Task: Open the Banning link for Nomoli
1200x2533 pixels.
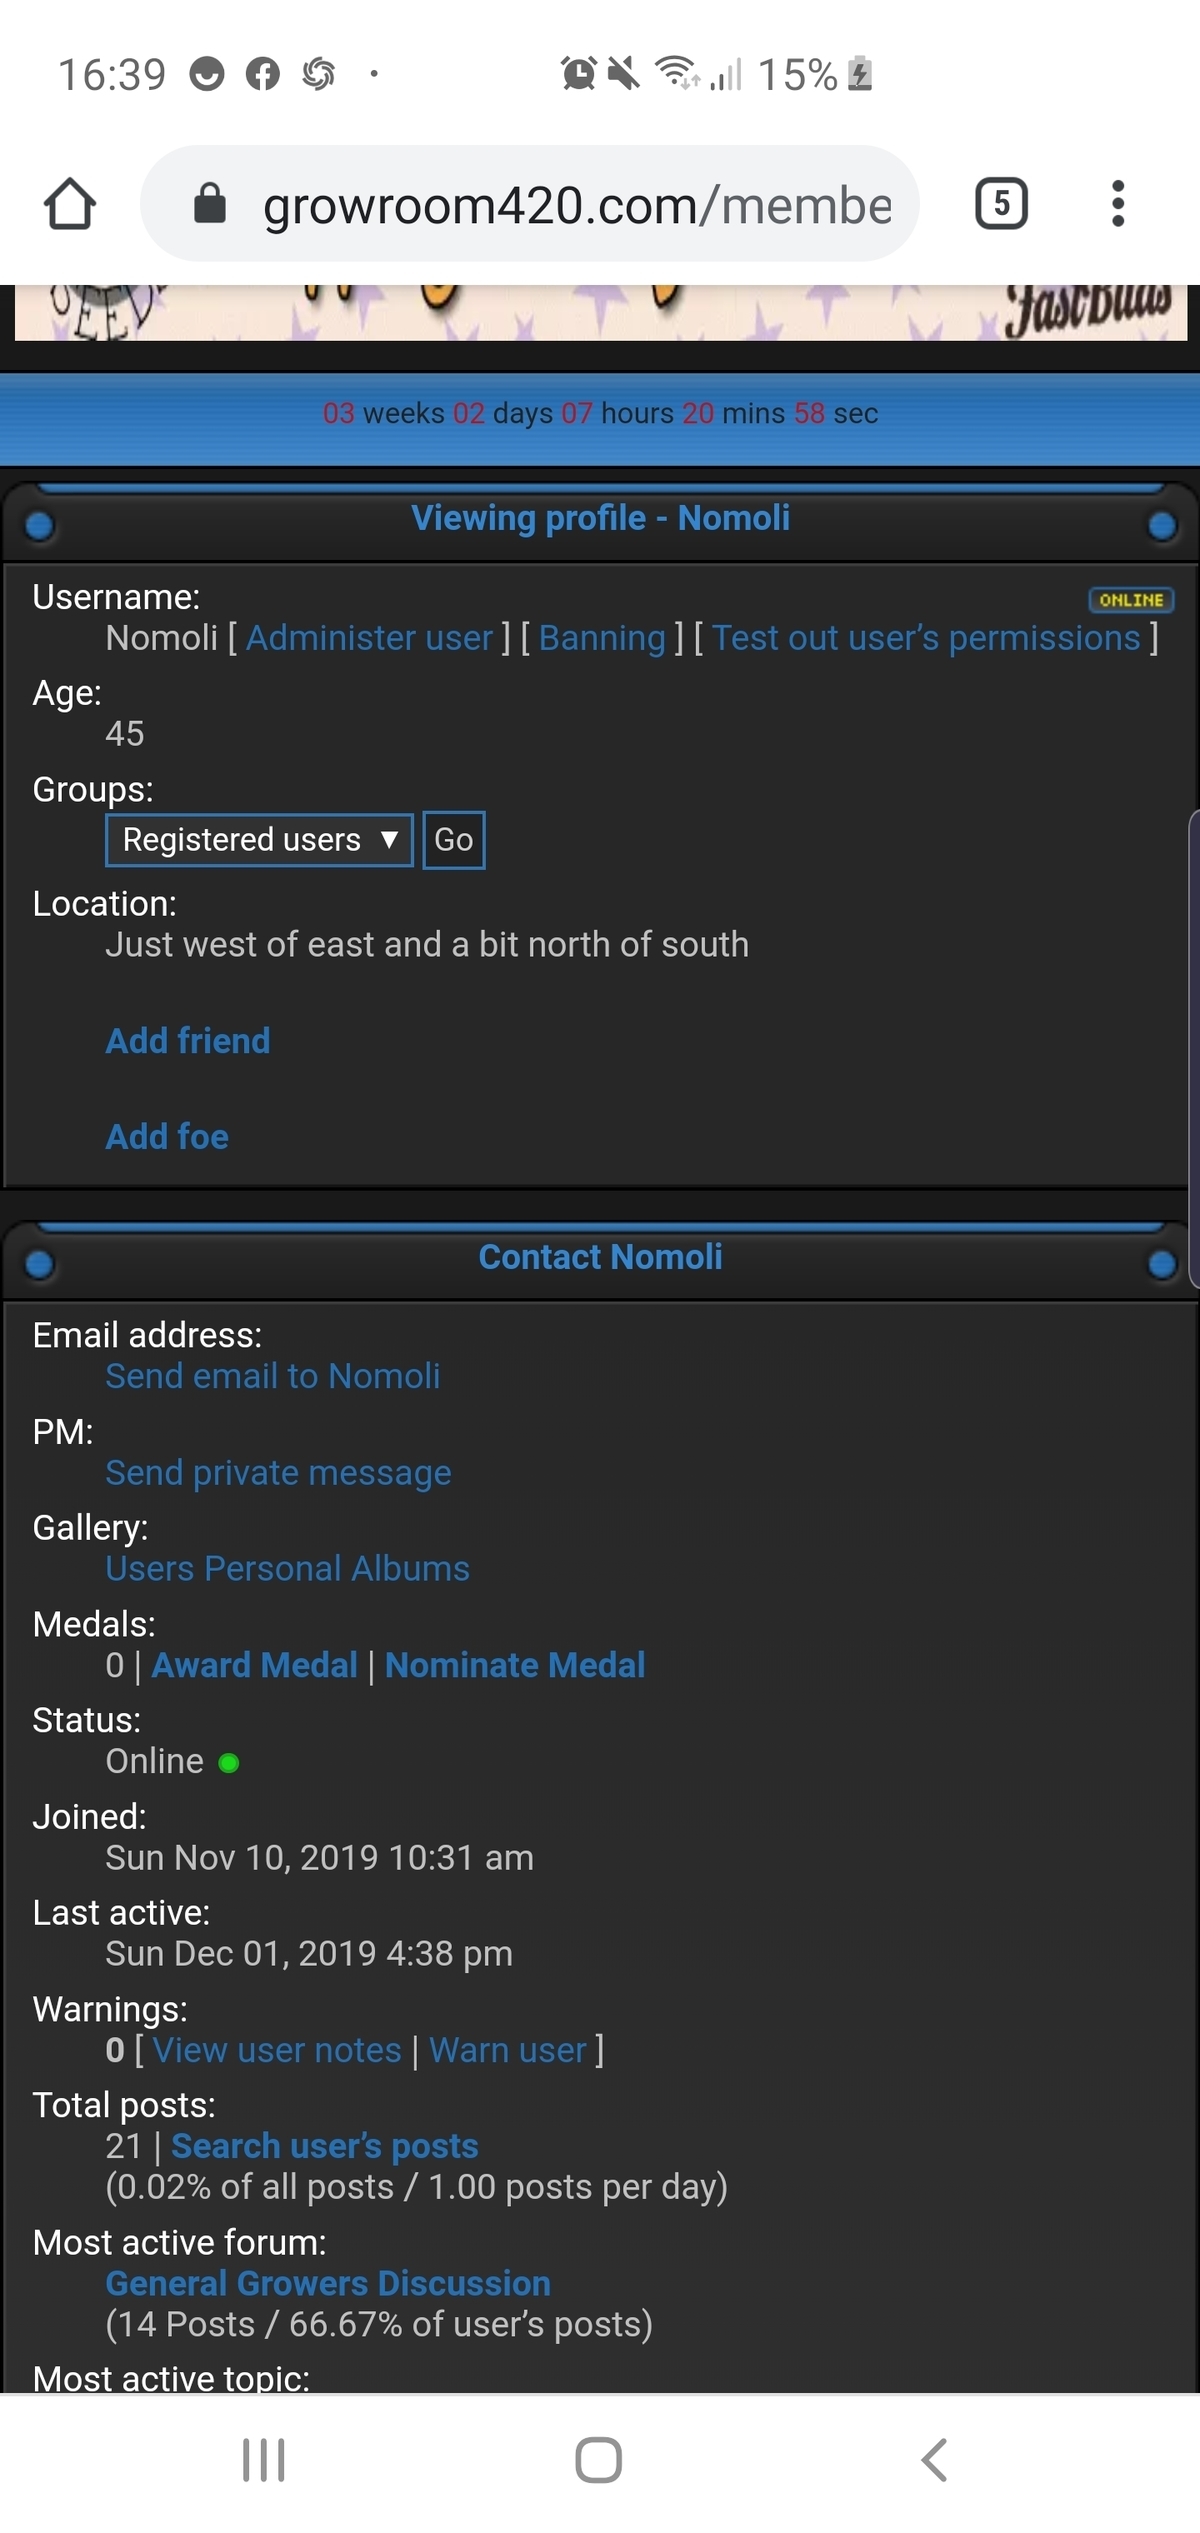Action: pos(602,638)
